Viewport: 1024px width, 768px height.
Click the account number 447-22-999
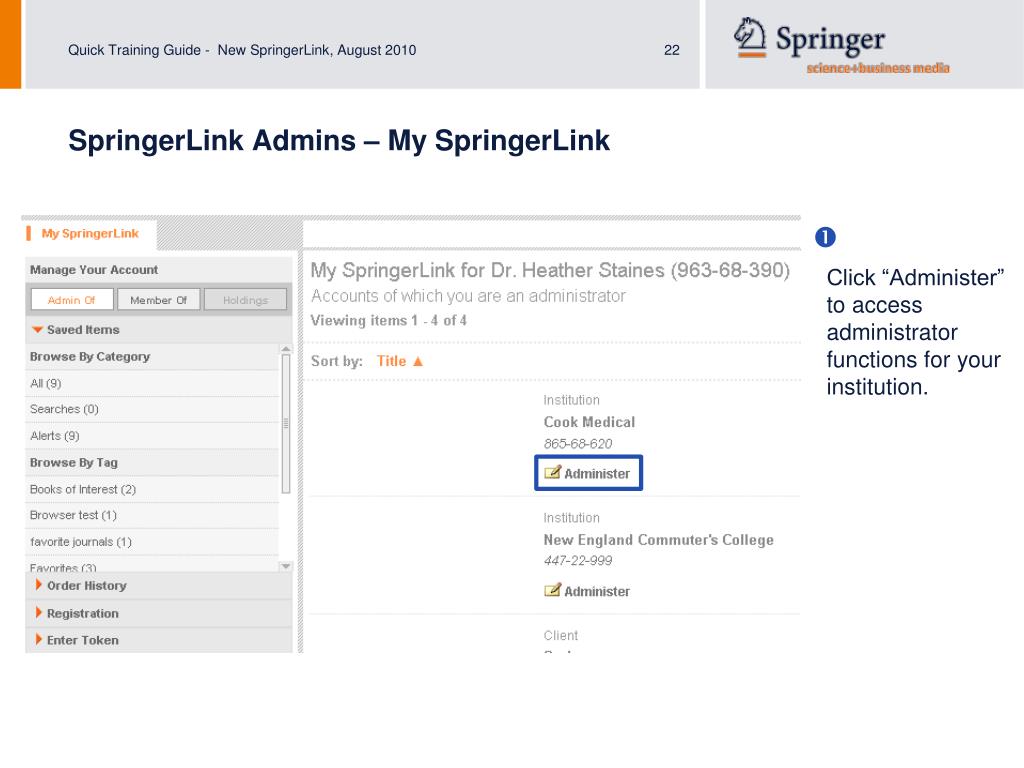pyautogui.click(x=578, y=560)
